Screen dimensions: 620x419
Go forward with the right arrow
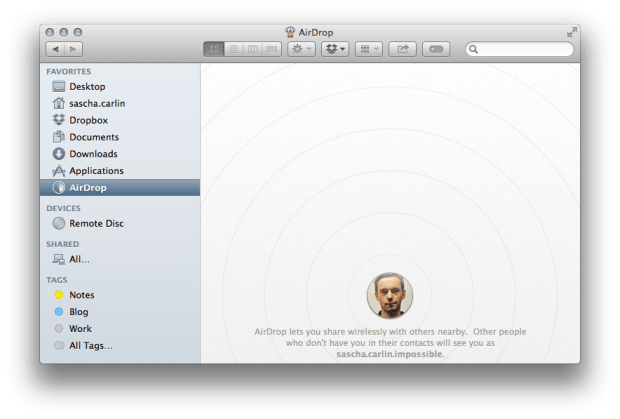[x=74, y=49]
